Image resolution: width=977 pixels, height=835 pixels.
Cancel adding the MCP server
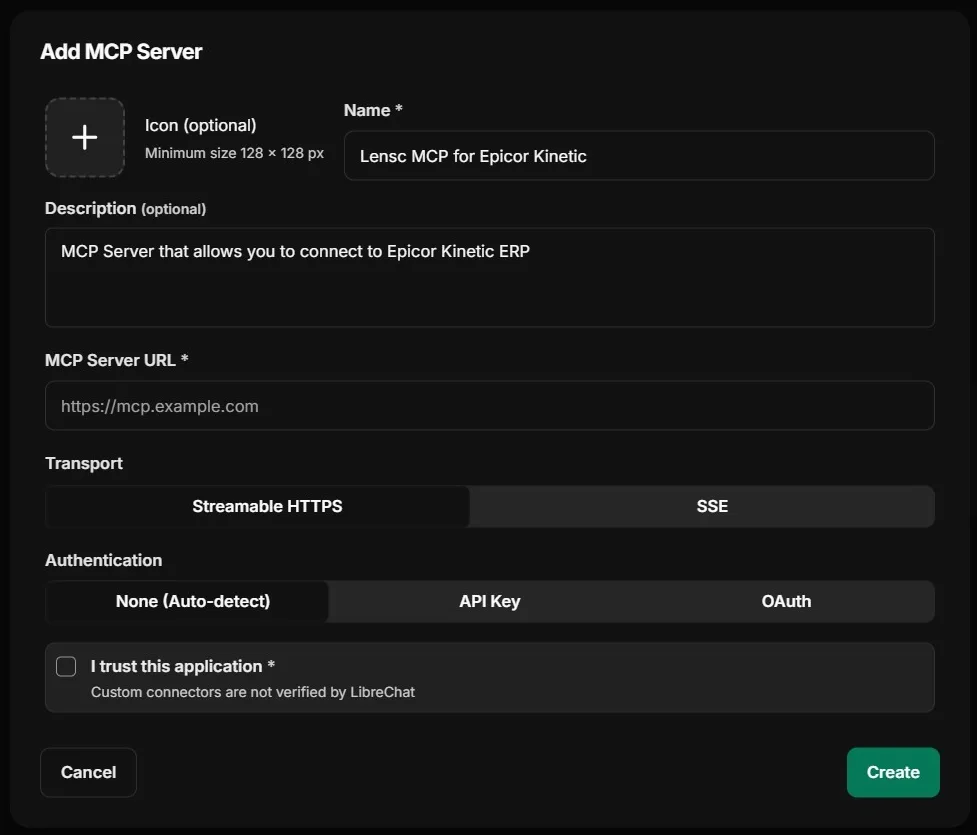coord(88,772)
